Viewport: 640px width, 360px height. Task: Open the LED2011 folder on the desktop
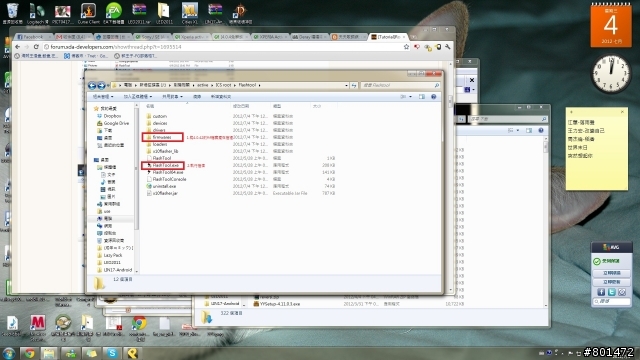pyautogui.click(x=164, y=12)
